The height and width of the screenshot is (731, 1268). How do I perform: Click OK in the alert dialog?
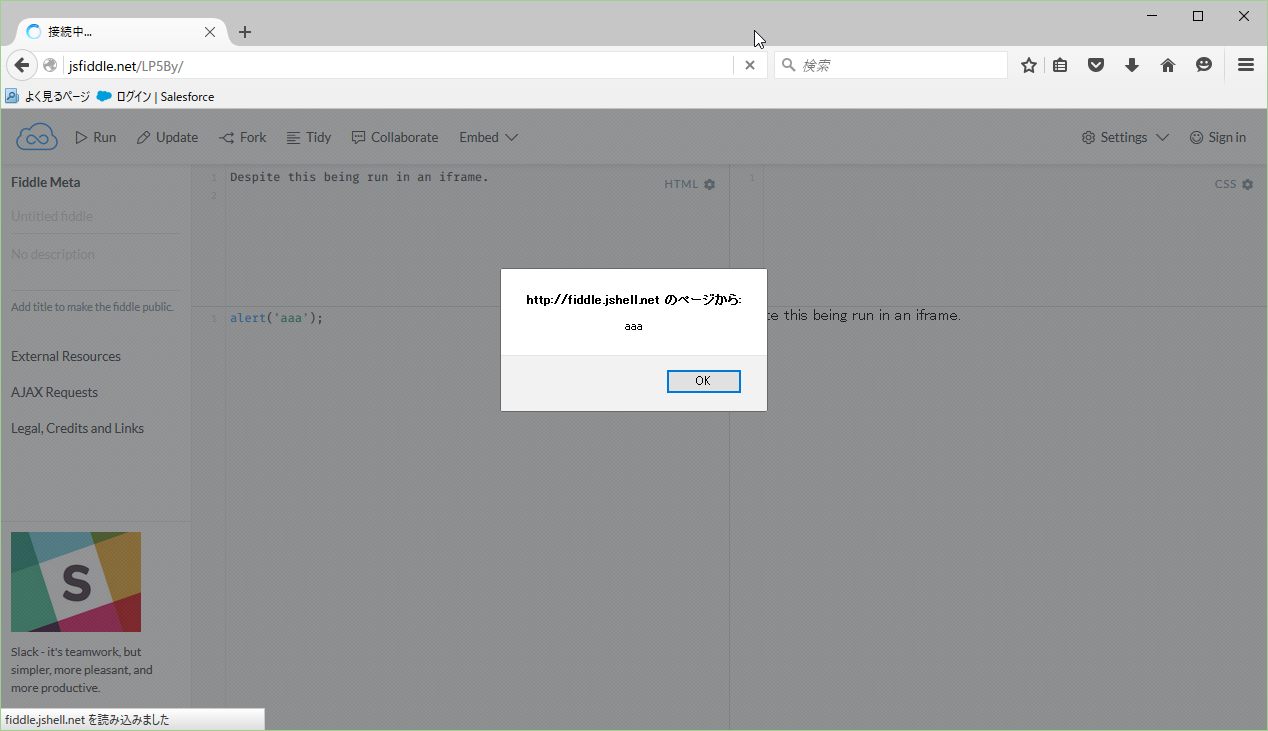coord(703,381)
